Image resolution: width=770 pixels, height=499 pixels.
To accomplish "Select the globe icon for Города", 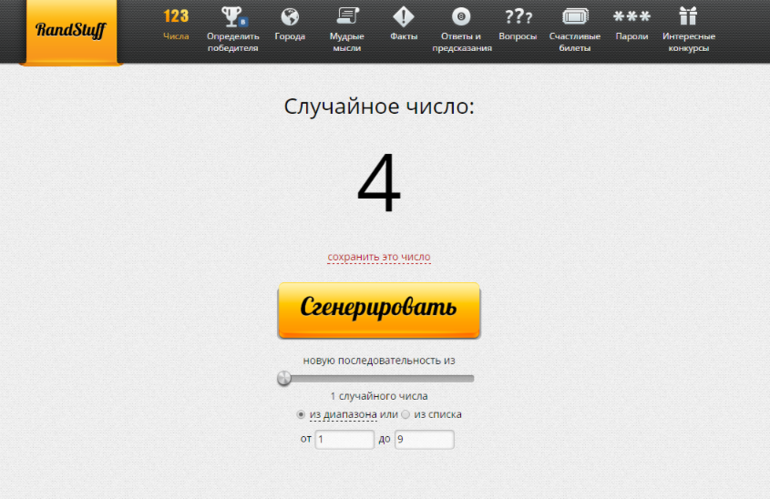I will pyautogui.click(x=290, y=17).
